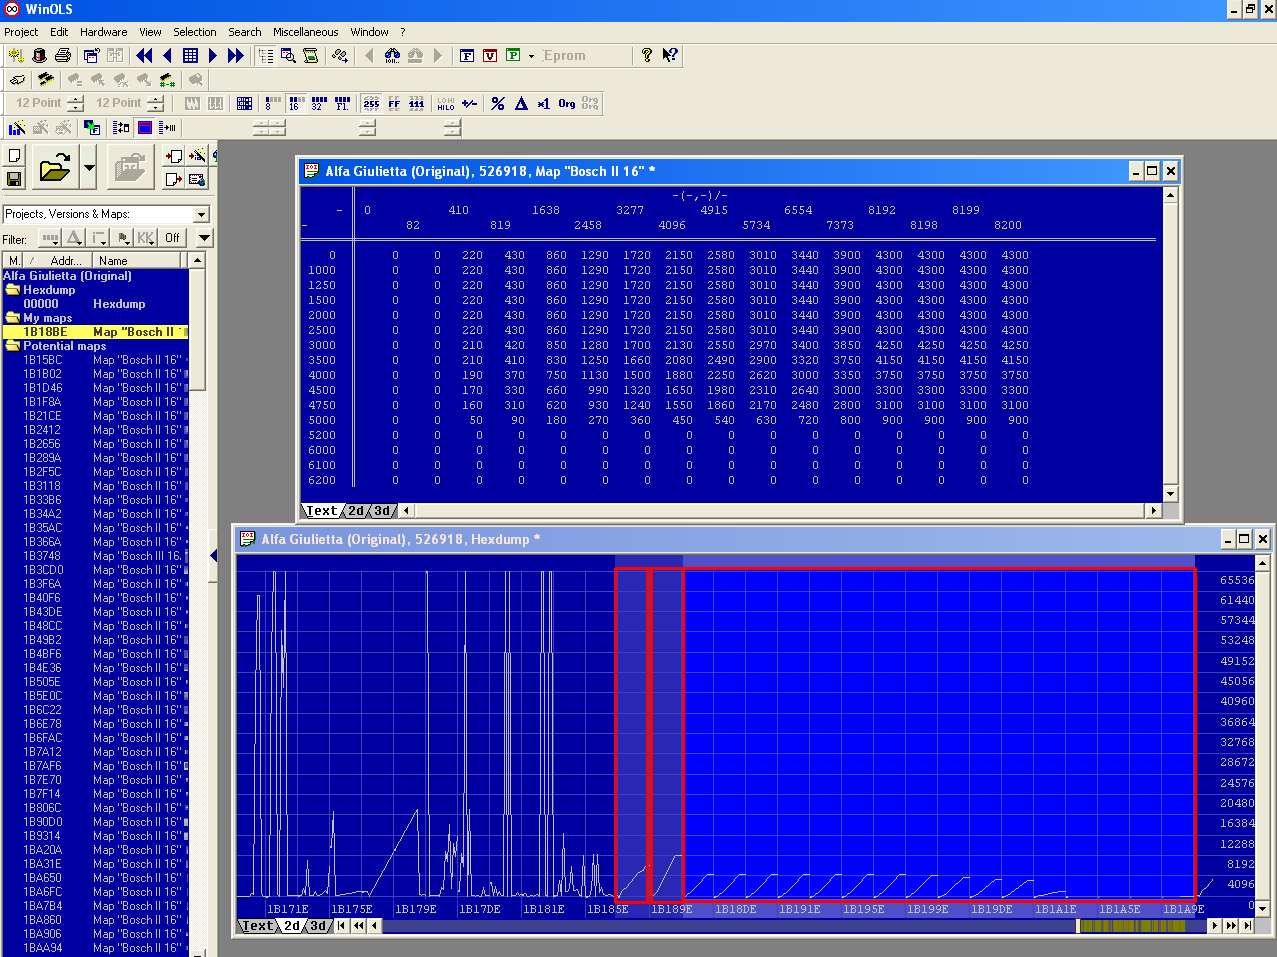Expand the arrow beside open-project button
The width and height of the screenshot is (1277, 957).
point(89,168)
